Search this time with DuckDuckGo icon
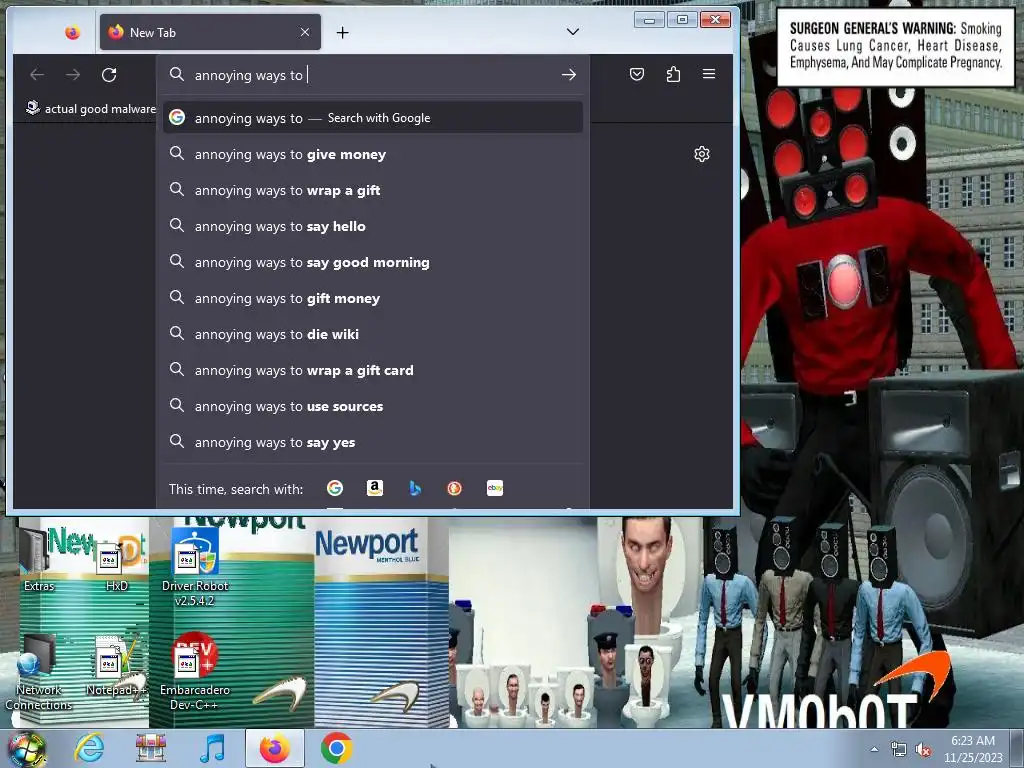This screenshot has width=1024, height=768. click(x=455, y=488)
